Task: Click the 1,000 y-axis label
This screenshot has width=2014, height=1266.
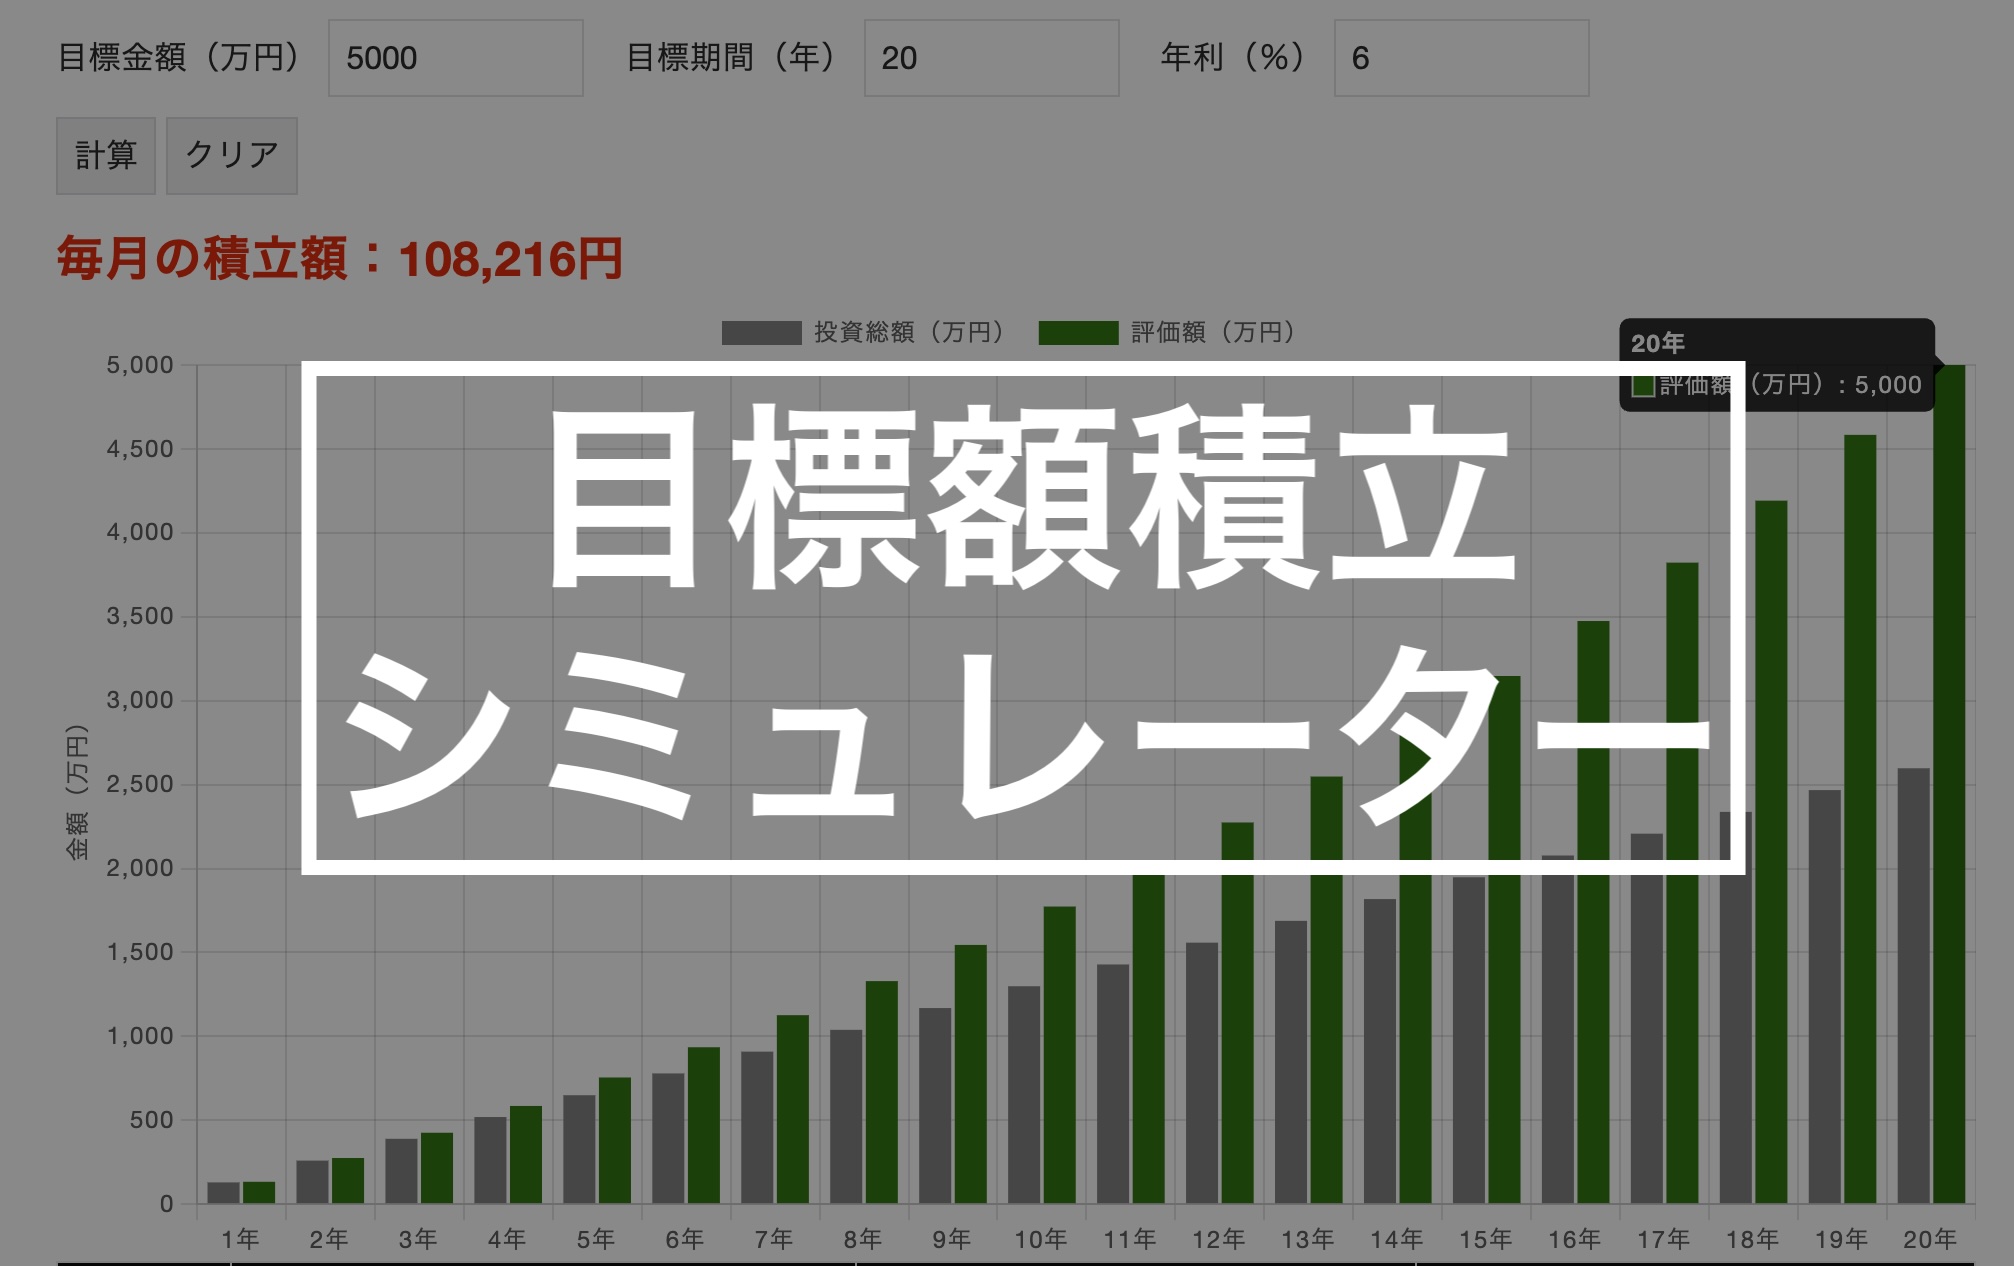Action: tap(140, 1036)
